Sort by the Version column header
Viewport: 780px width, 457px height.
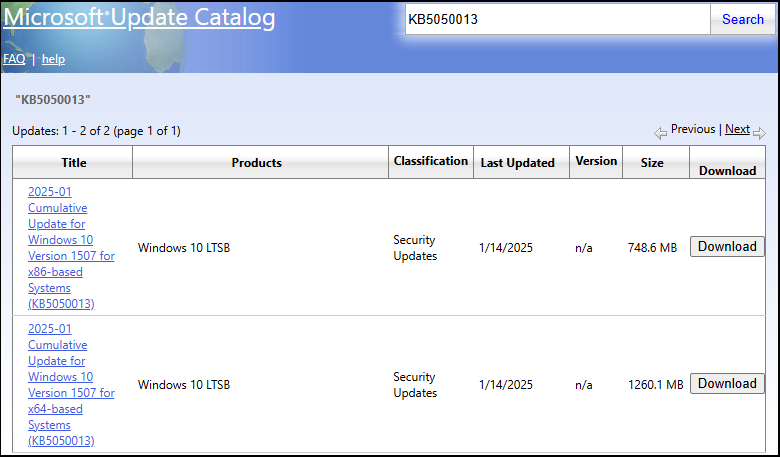coord(596,161)
